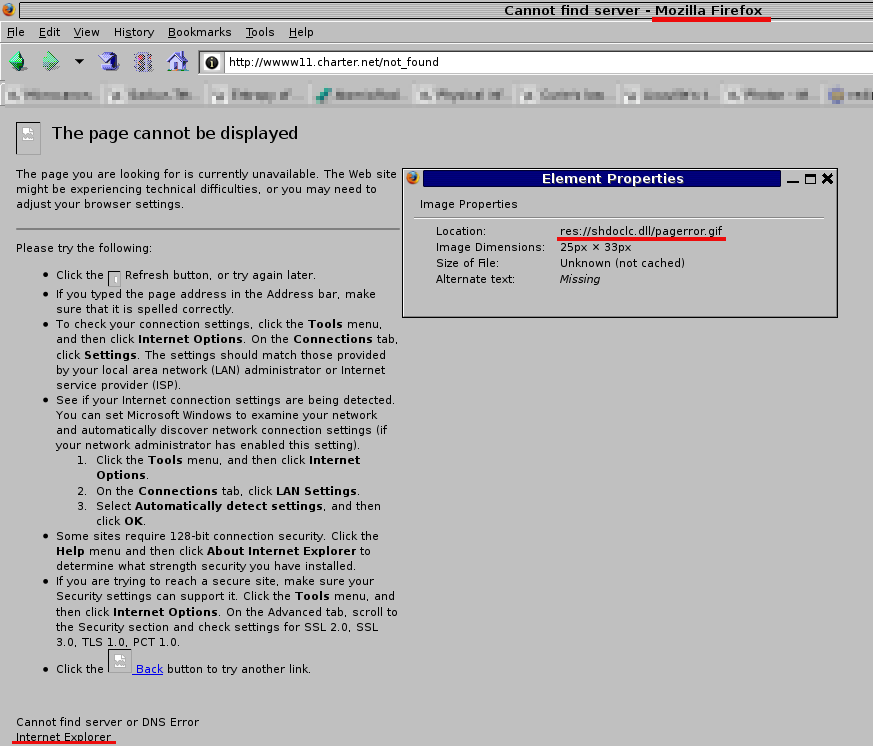Click the italic 'Missing' alternate text value

pyautogui.click(x=580, y=279)
